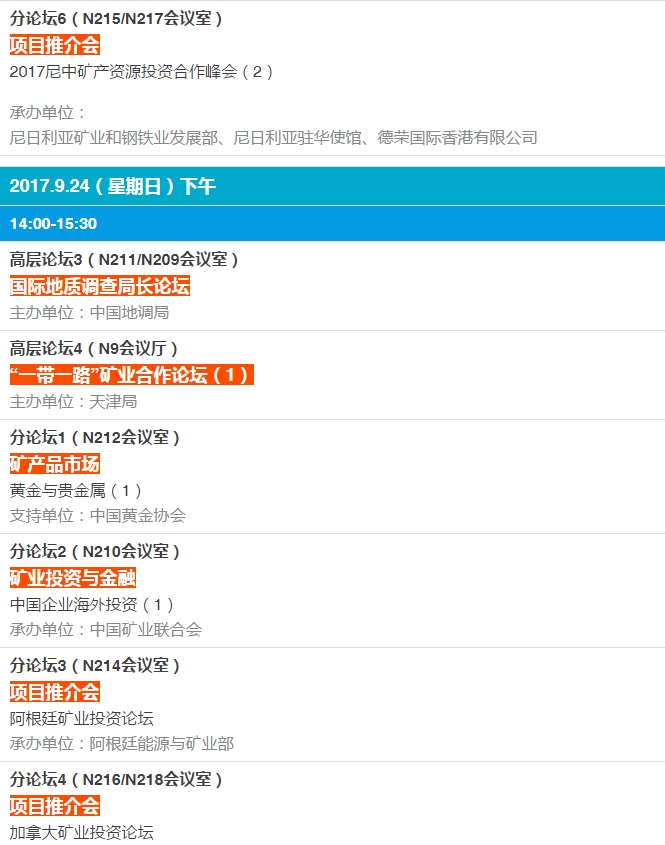Click the 承办单位：阿根廷能源与矿业部 organizer line

pos(122,744)
